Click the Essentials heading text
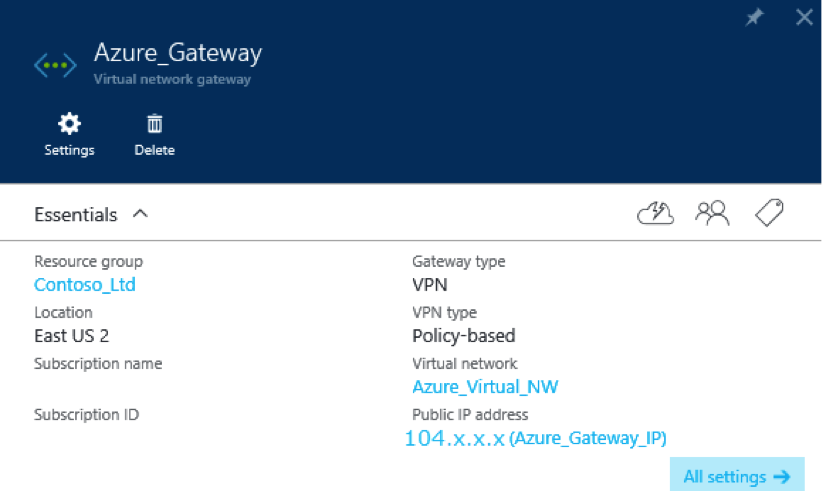 pos(75,215)
